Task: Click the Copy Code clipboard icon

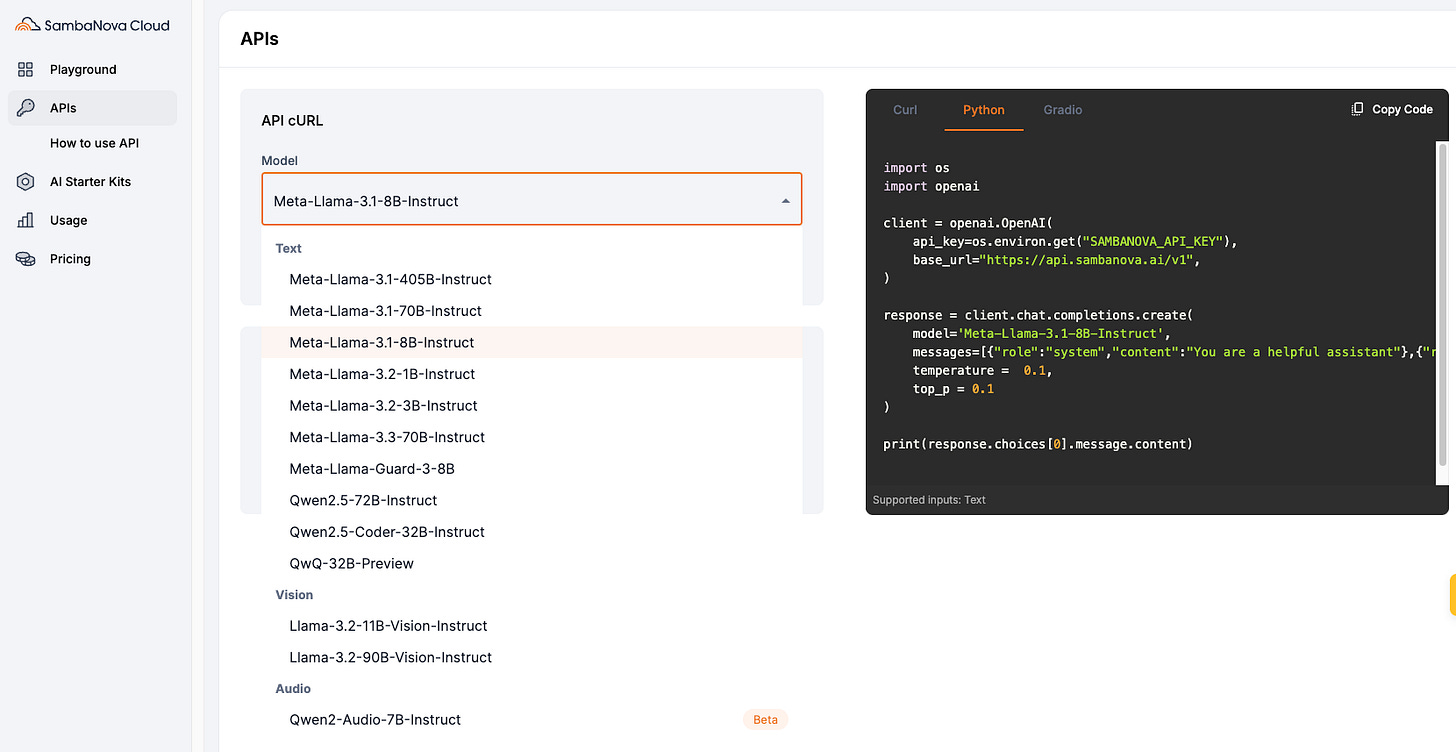Action: click(x=1357, y=109)
